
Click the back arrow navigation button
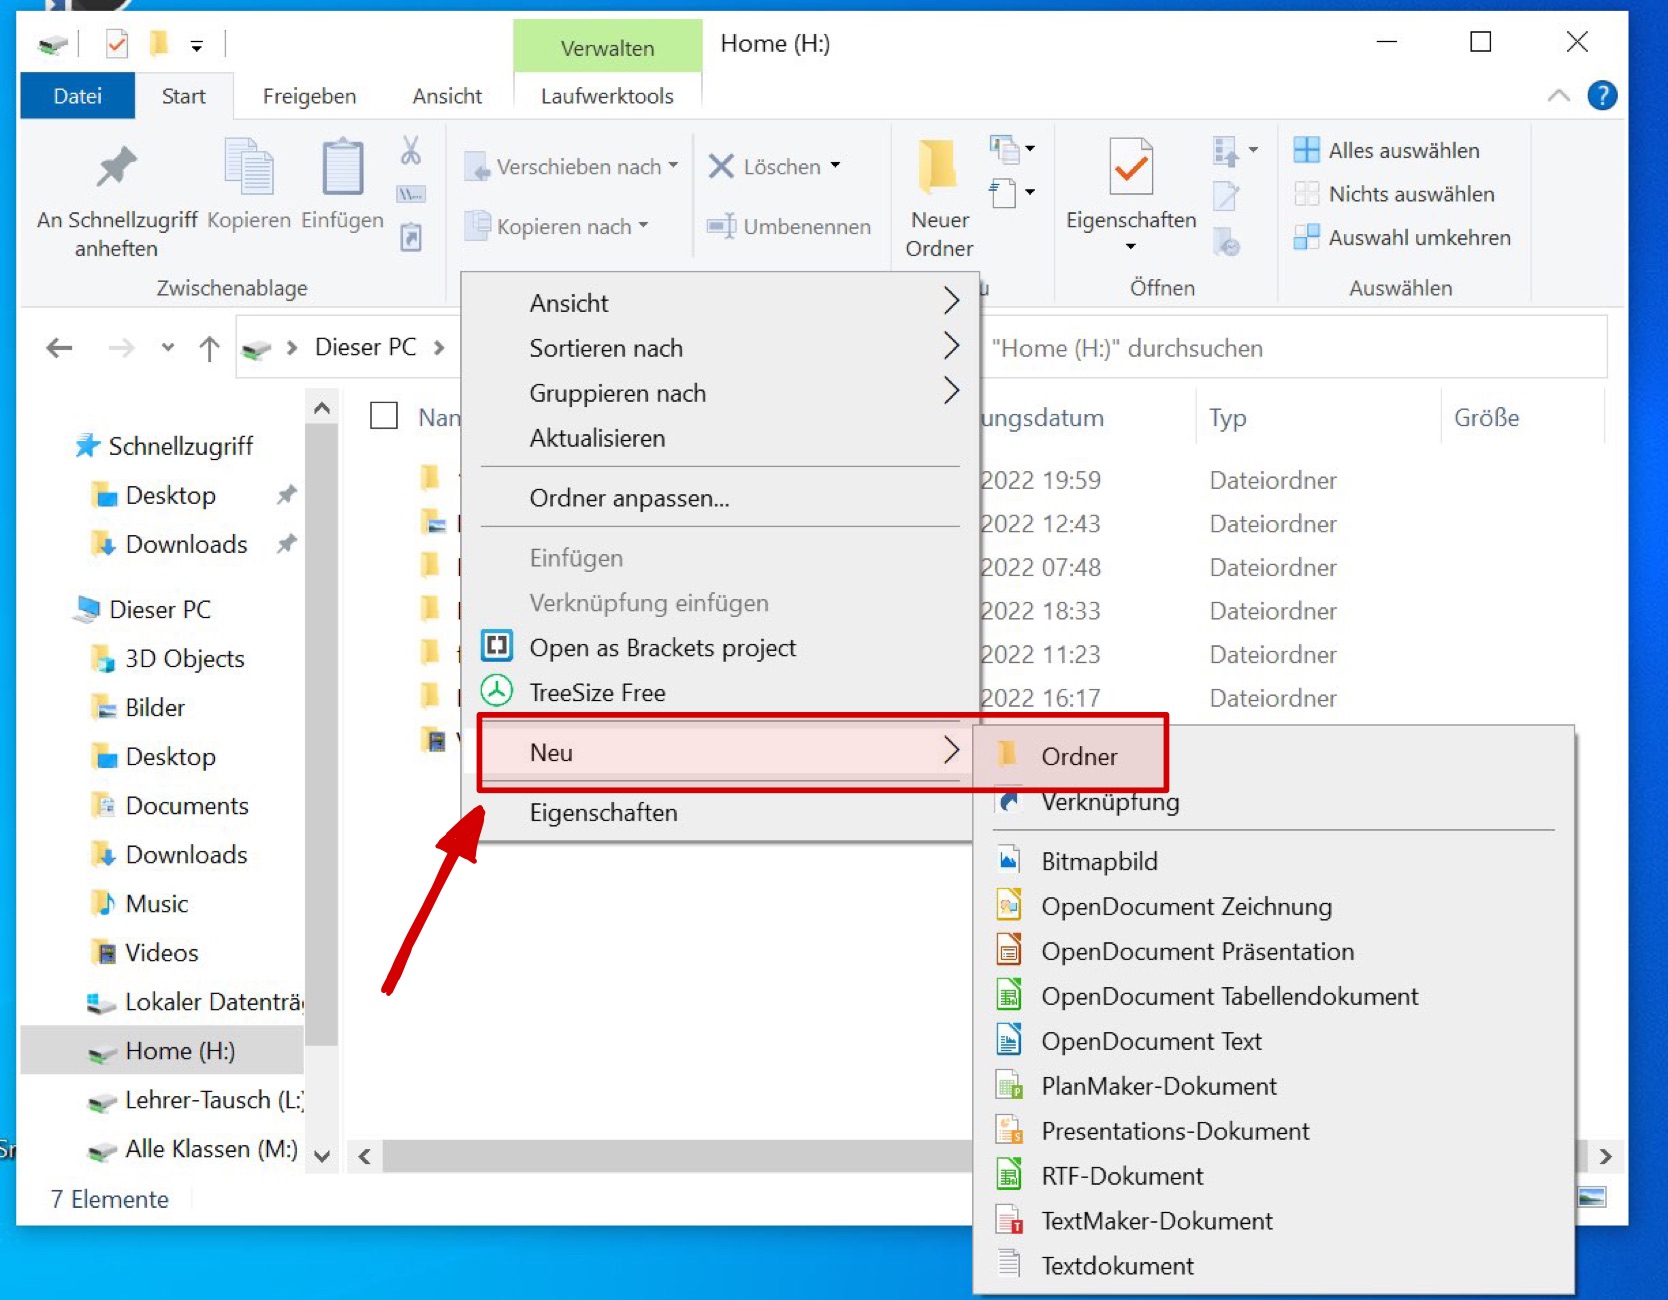[60, 348]
